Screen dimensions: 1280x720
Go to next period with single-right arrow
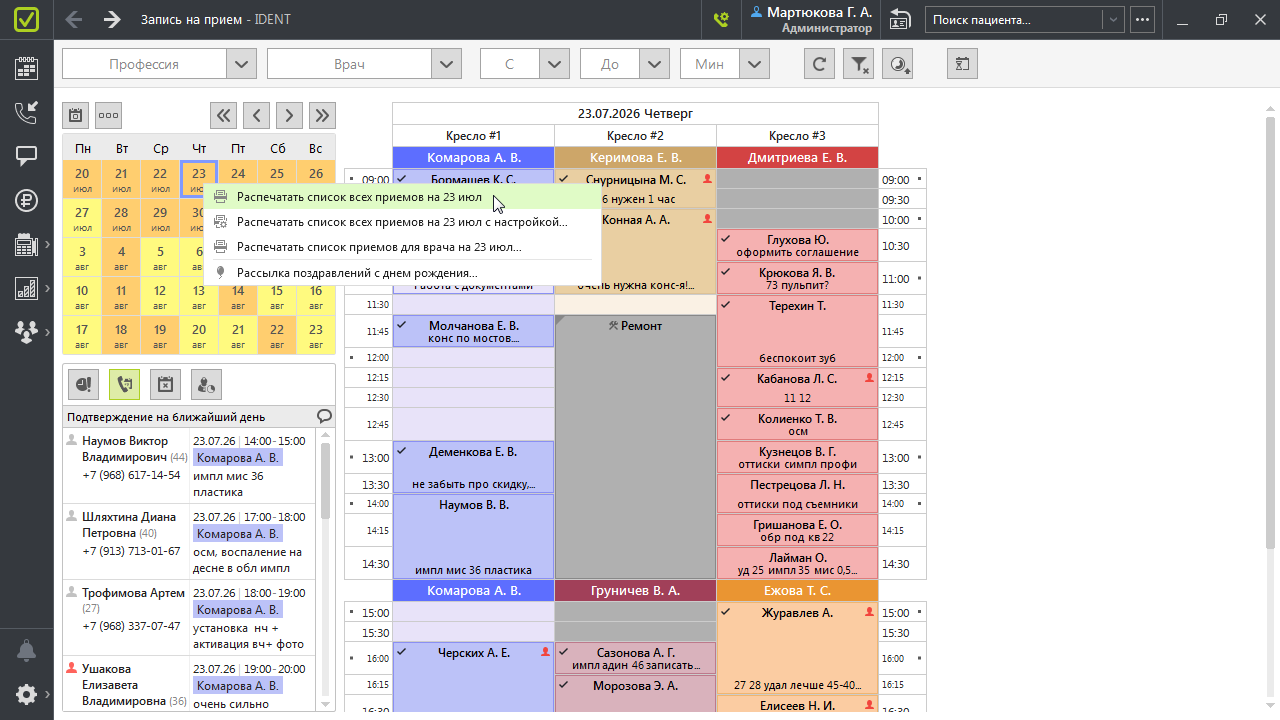(x=289, y=115)
